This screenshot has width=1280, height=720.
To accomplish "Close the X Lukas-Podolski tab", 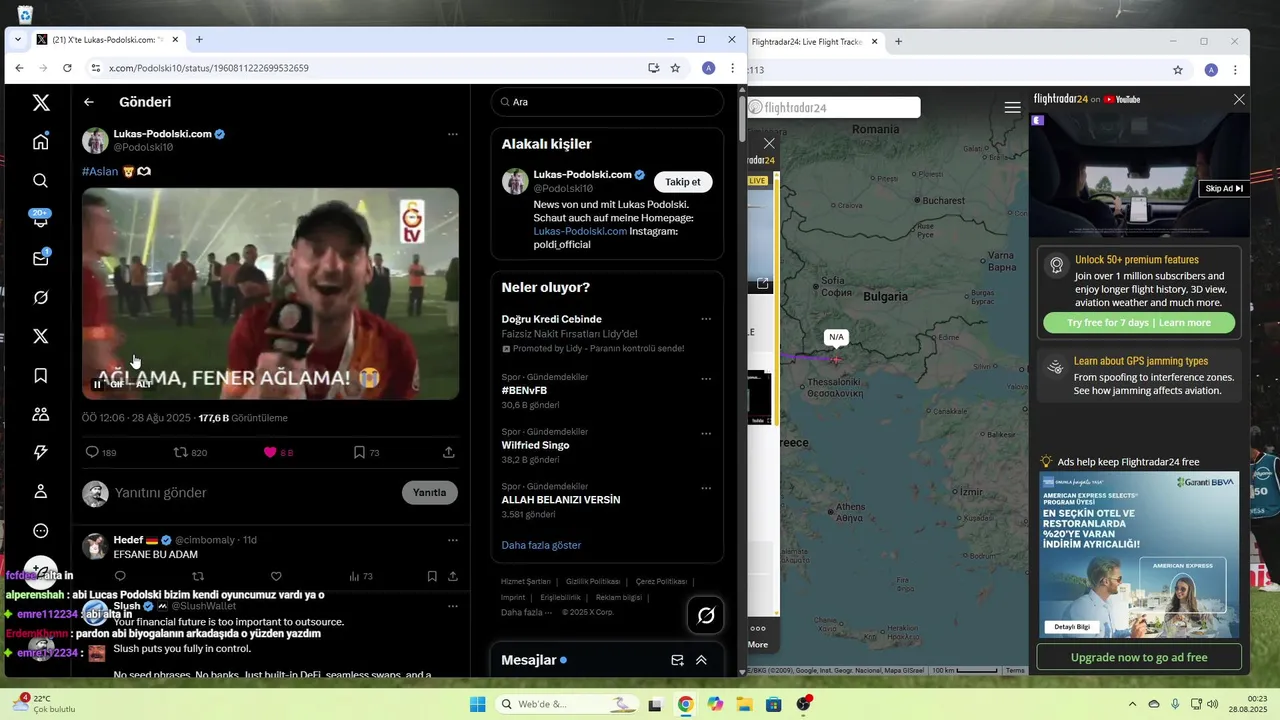I will tap(175, 40).
